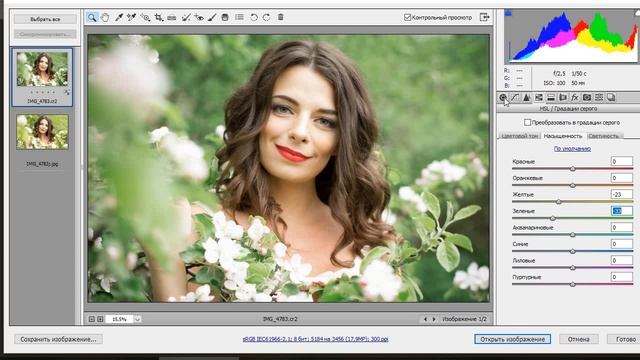Image resolution: width=640 pixels, height=360 pixels.
Task: Open the Snapshots panel icon
Action: [611, 97]
